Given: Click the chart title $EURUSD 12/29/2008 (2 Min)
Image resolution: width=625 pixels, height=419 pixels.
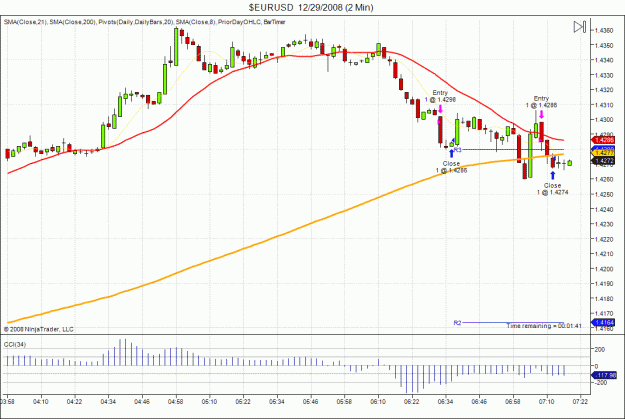Looking at the screenshot, I should (x=311, y=7).
